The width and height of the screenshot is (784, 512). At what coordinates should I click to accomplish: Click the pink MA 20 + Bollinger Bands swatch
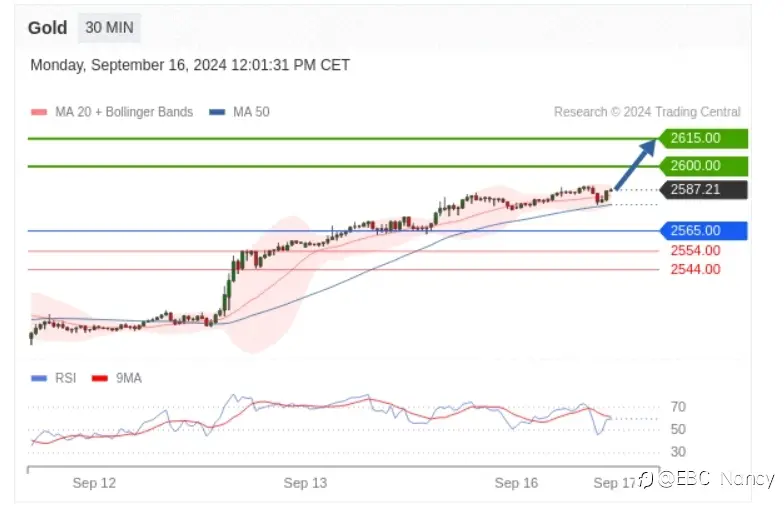pyautogui.click(x=39, y=112)
